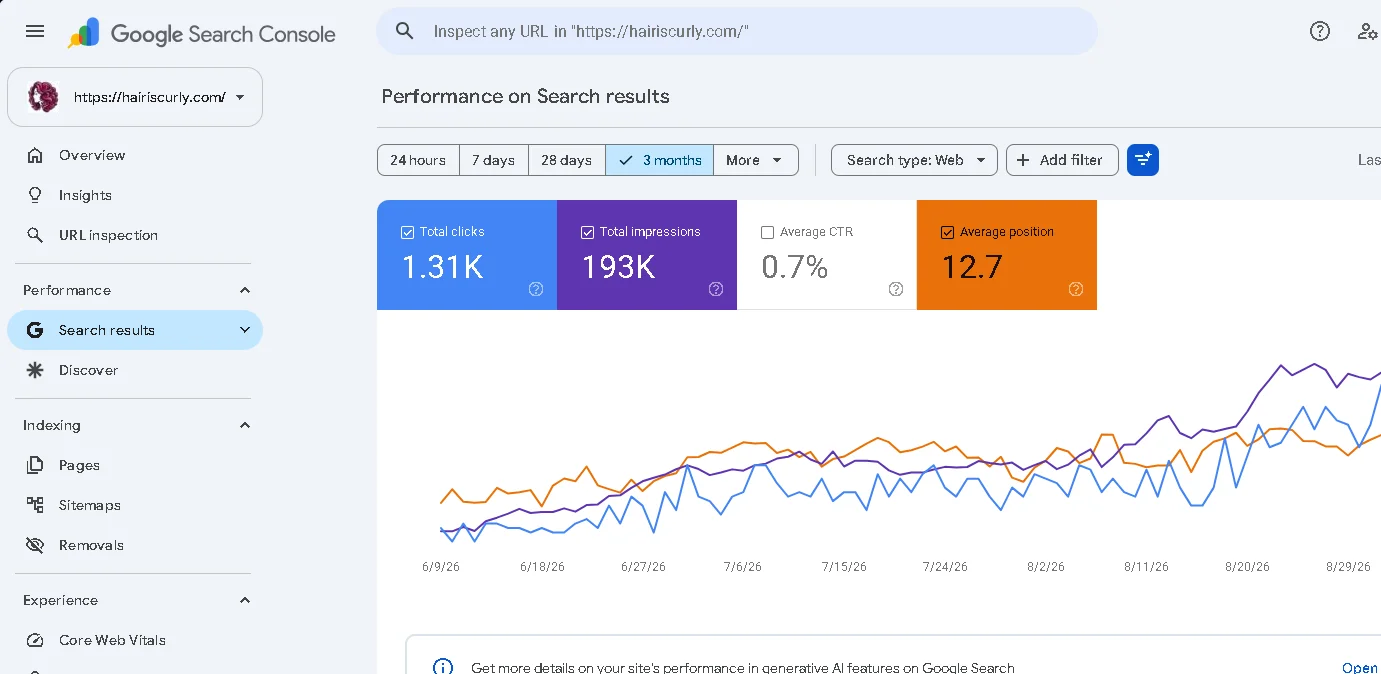
Task: Click help icon on Average CTR card
Action: pos(896,289)
